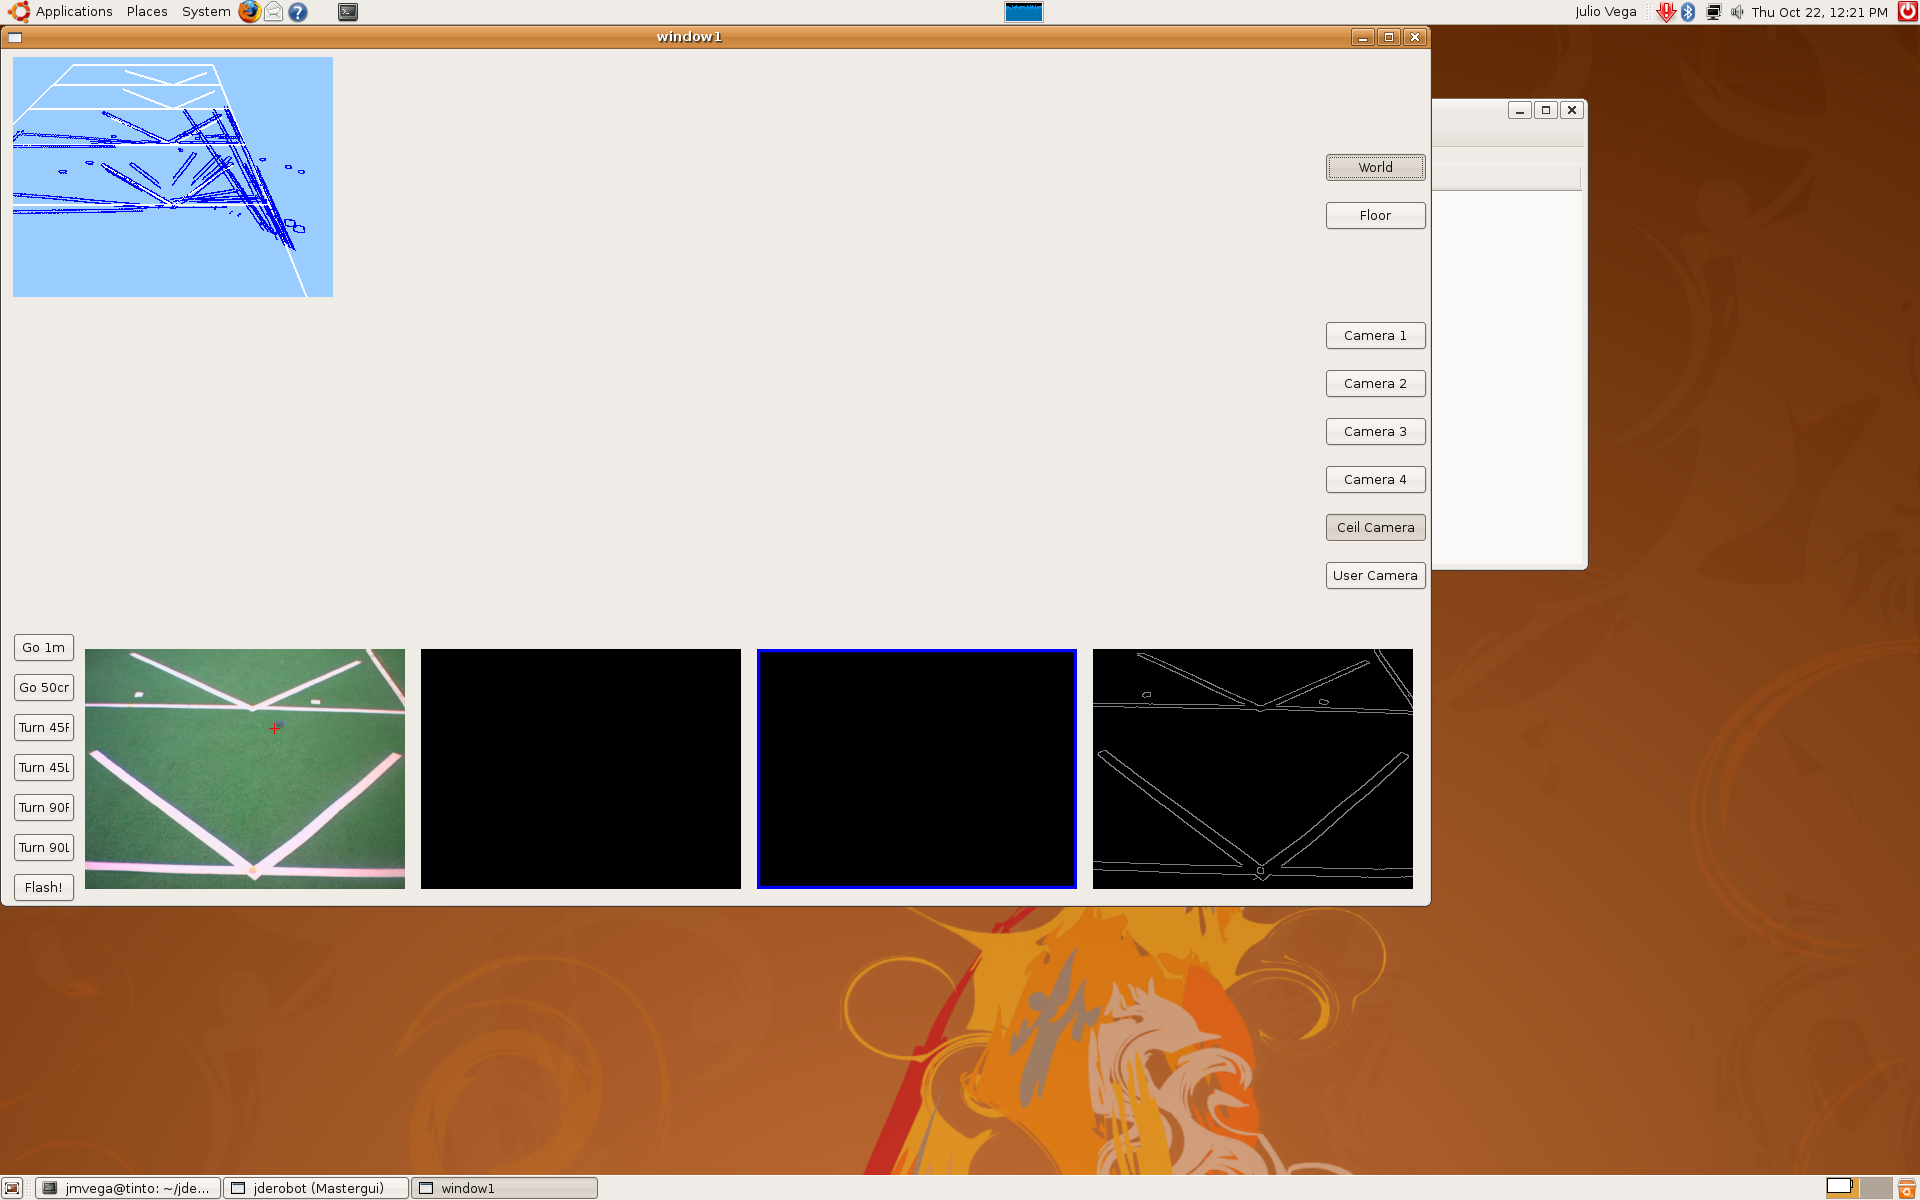Image resolution: width=1920 pixels, height=1200 pixels.
Task: Click the green field camera image
Action: [x=245, y=769]
